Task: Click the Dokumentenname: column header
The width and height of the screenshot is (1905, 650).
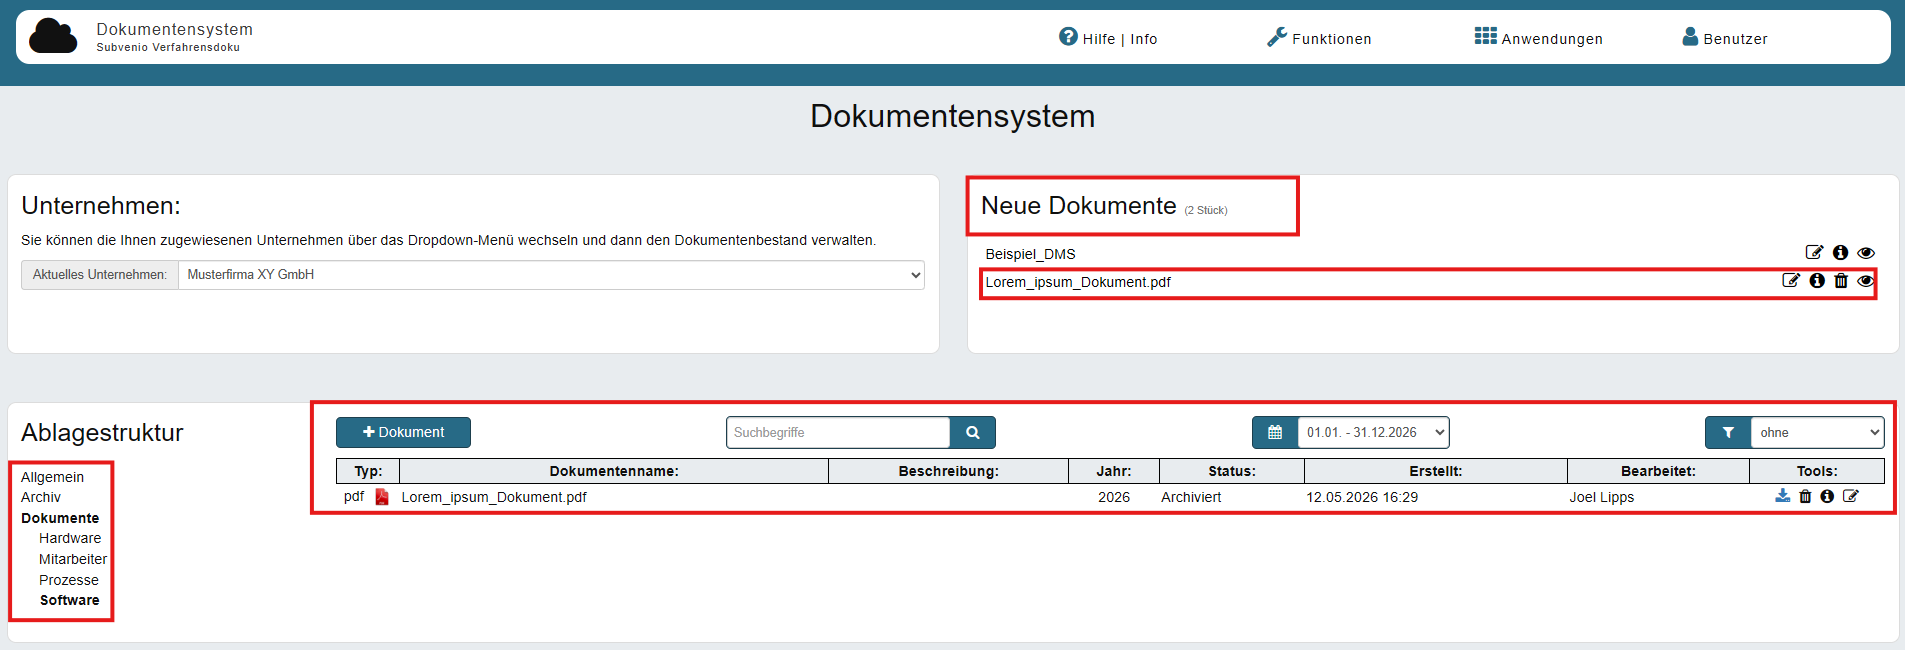Action: point(614,471)
